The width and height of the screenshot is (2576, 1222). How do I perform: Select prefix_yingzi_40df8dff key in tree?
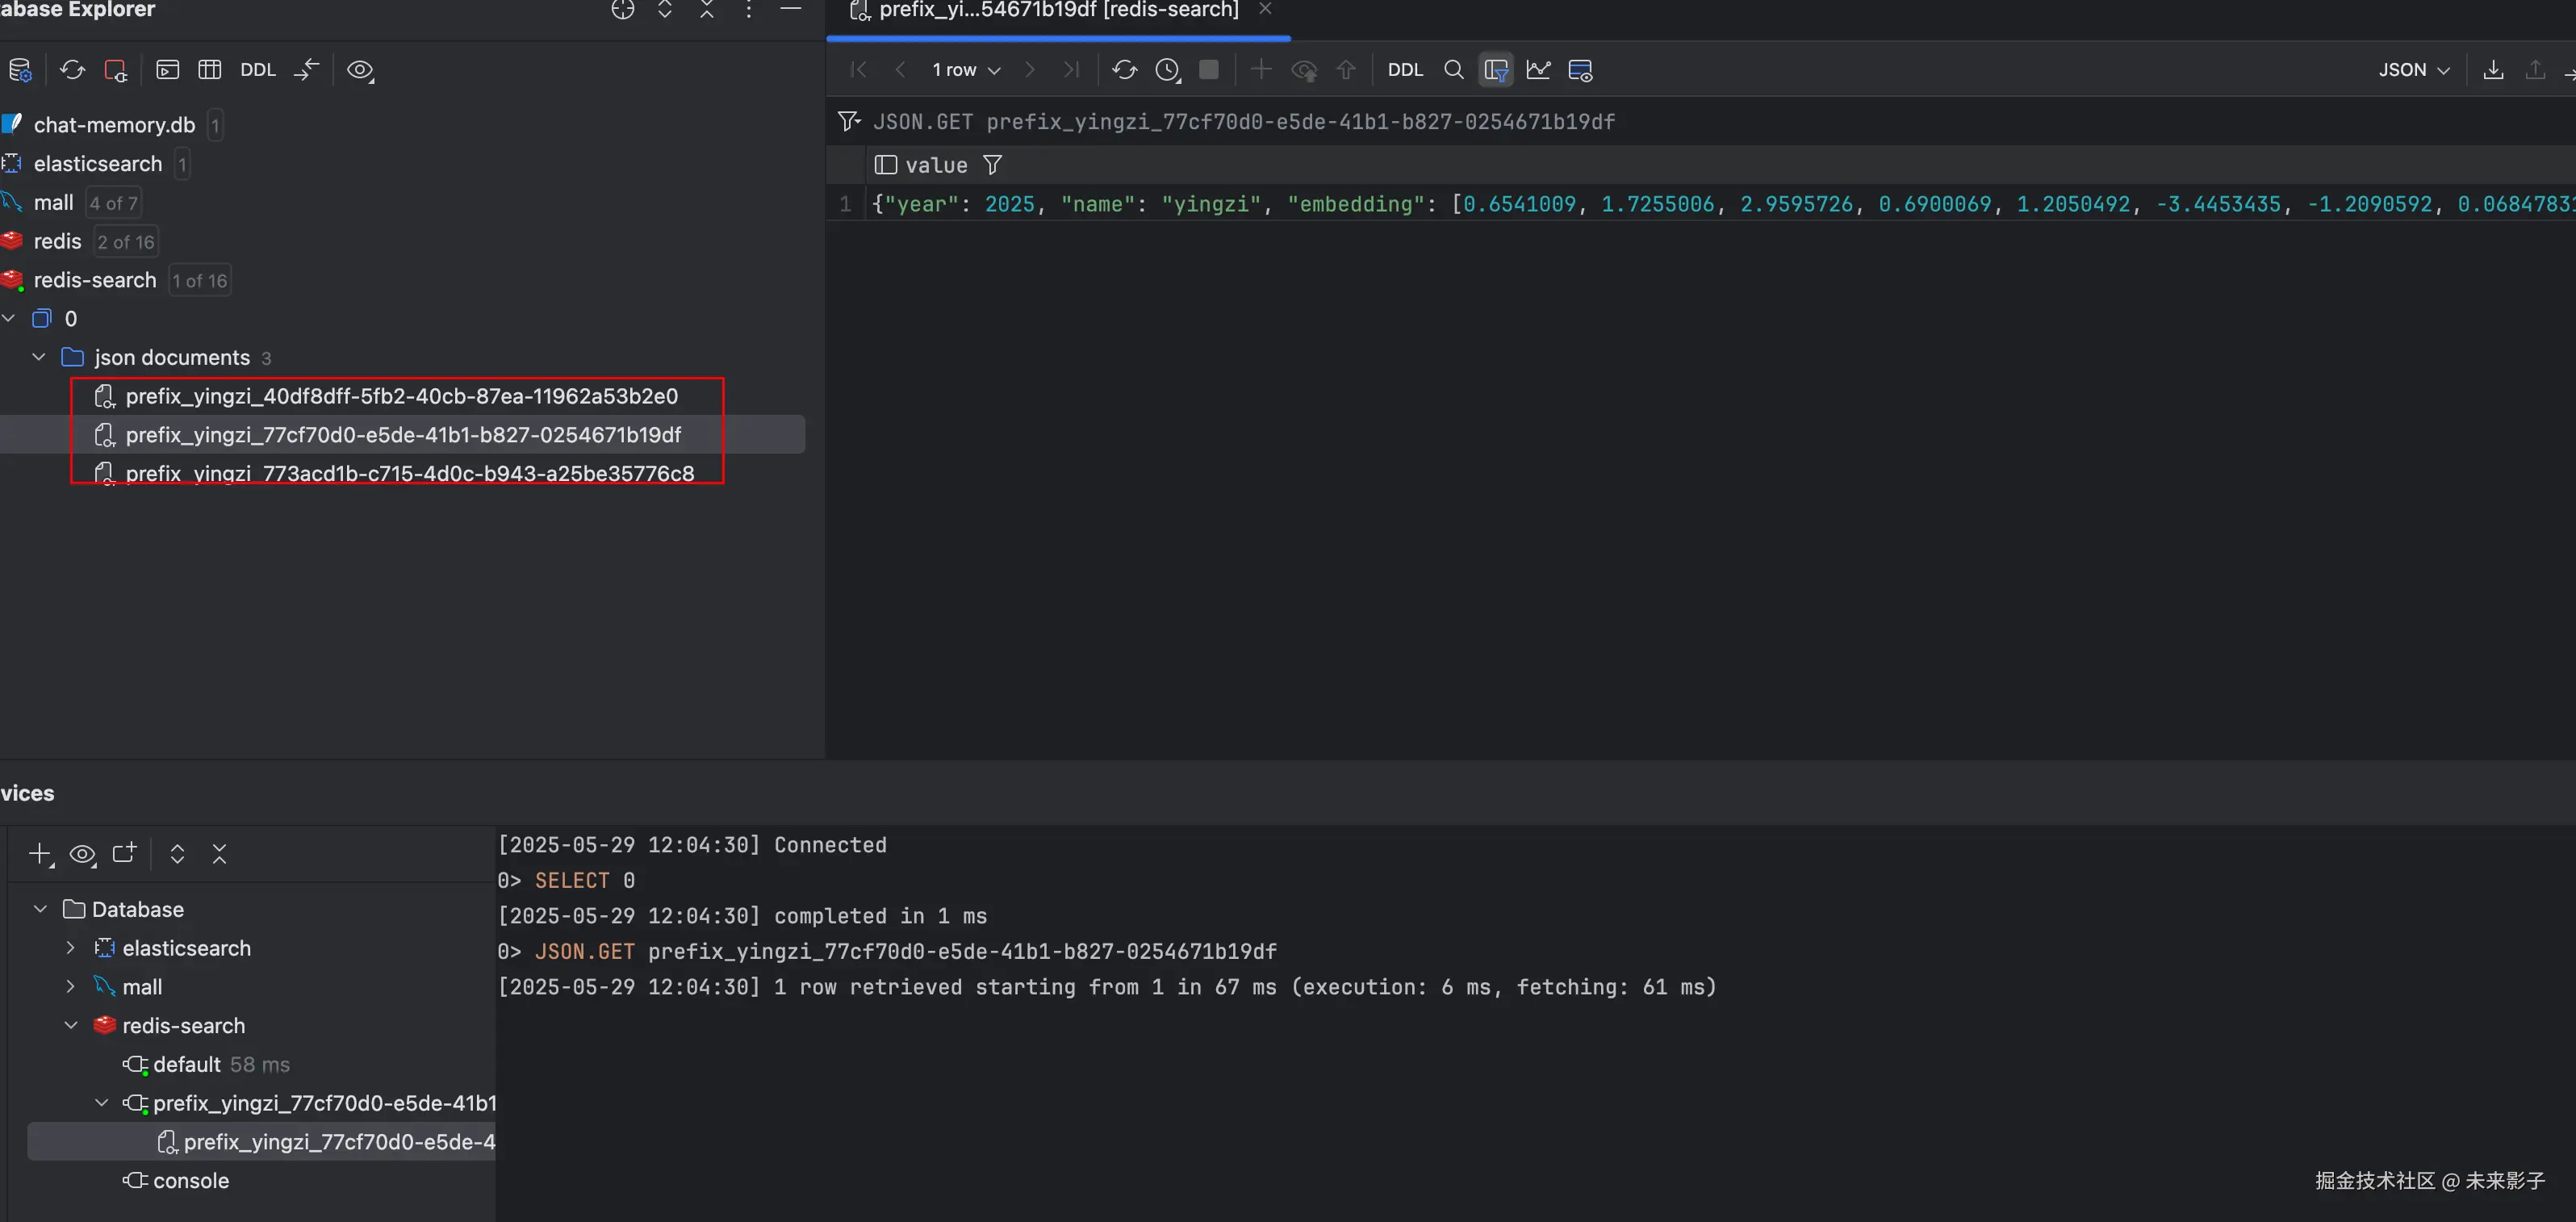(401, 396)
